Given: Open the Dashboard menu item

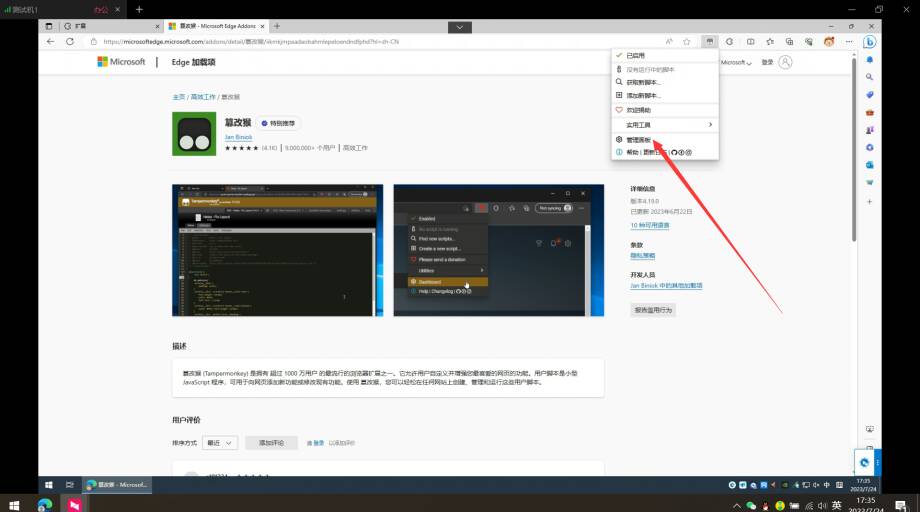Looking at the screenshot, I should [x=665, y=140].
